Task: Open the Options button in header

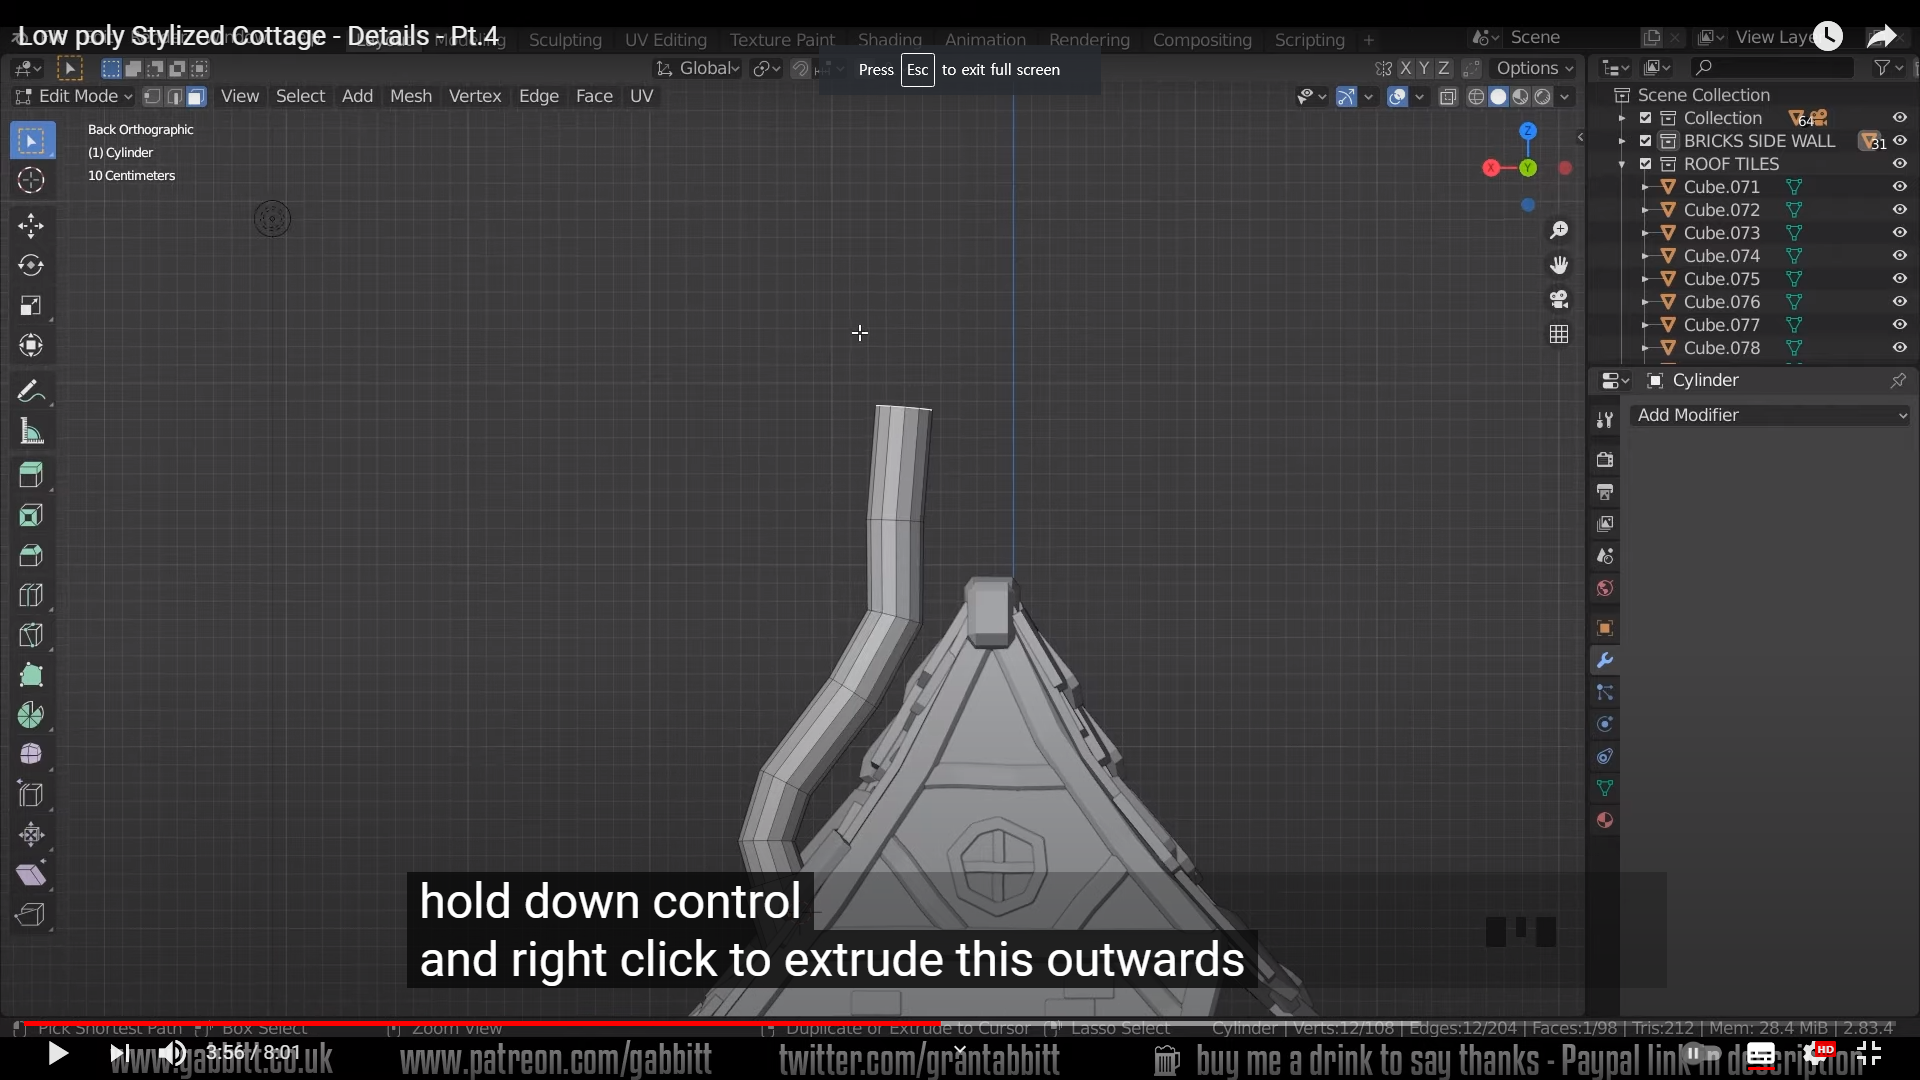Action: pyautogui.click(x=1534, y=68)
